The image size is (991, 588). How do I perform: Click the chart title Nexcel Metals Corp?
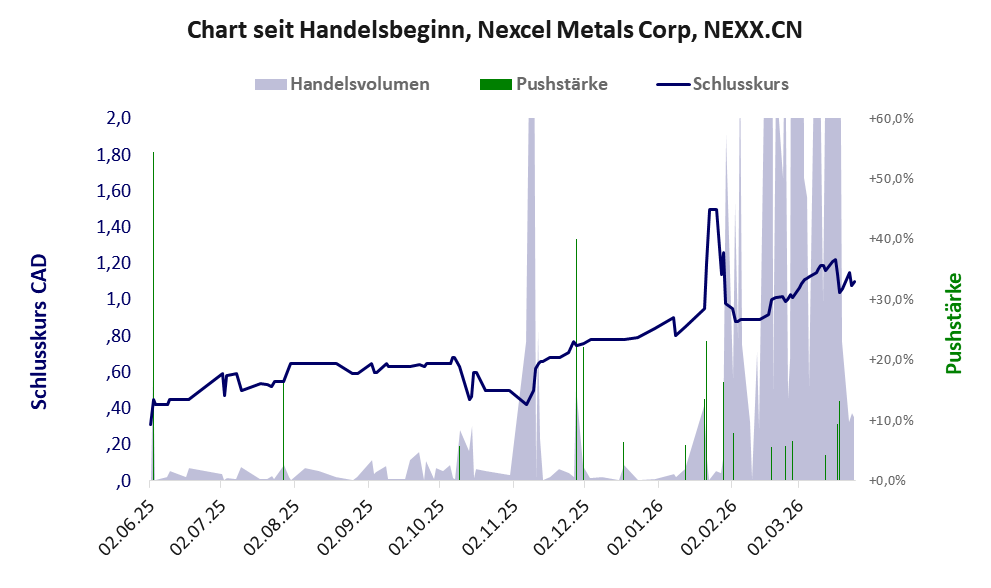pos(495,31)
